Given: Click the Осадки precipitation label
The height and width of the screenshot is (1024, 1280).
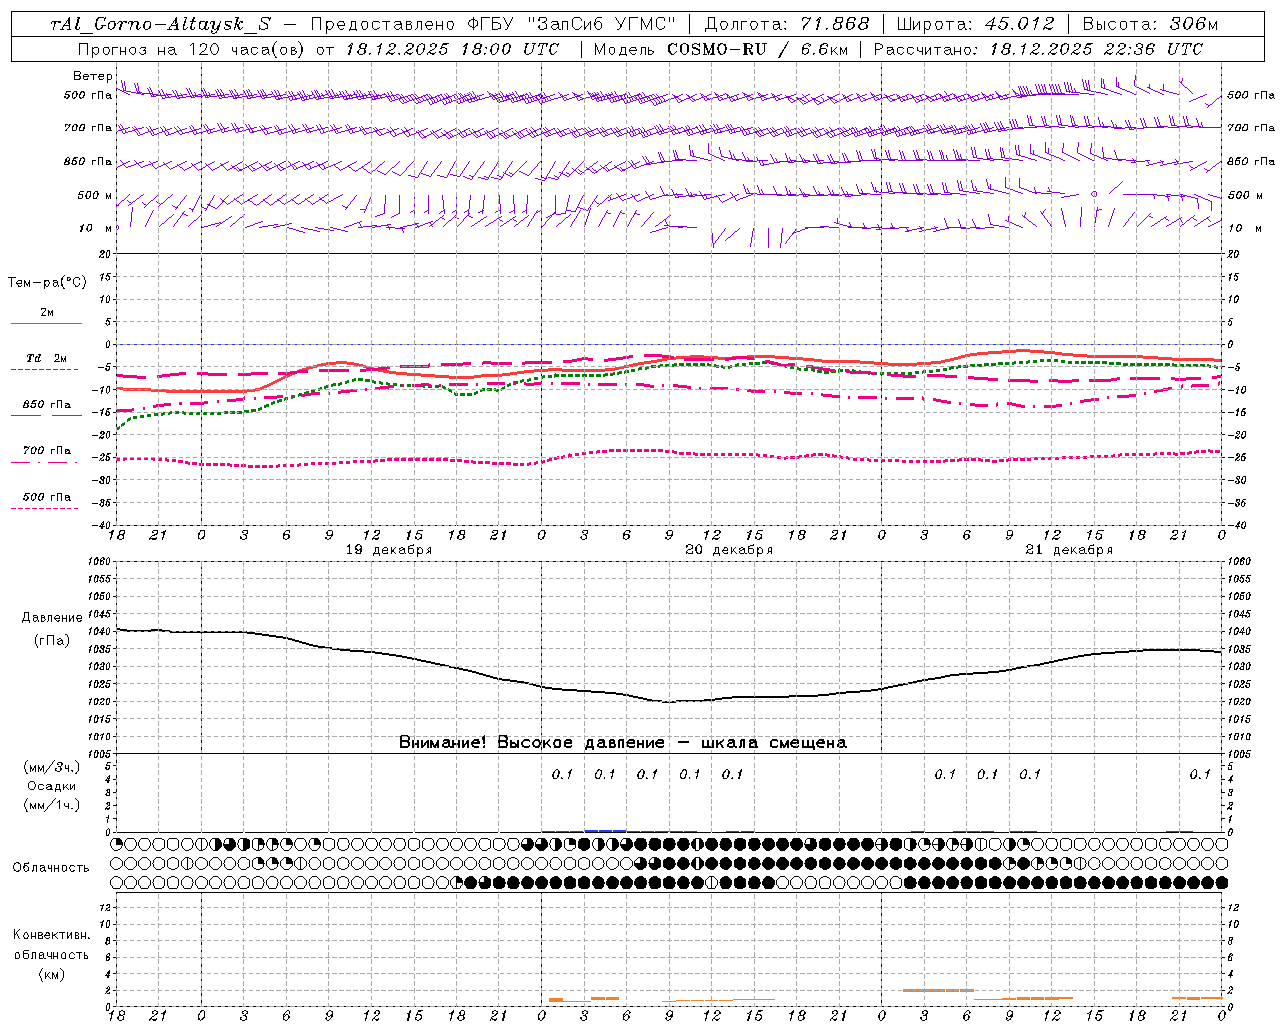Looking at the screenshot, I should click(x=52, y=786).
